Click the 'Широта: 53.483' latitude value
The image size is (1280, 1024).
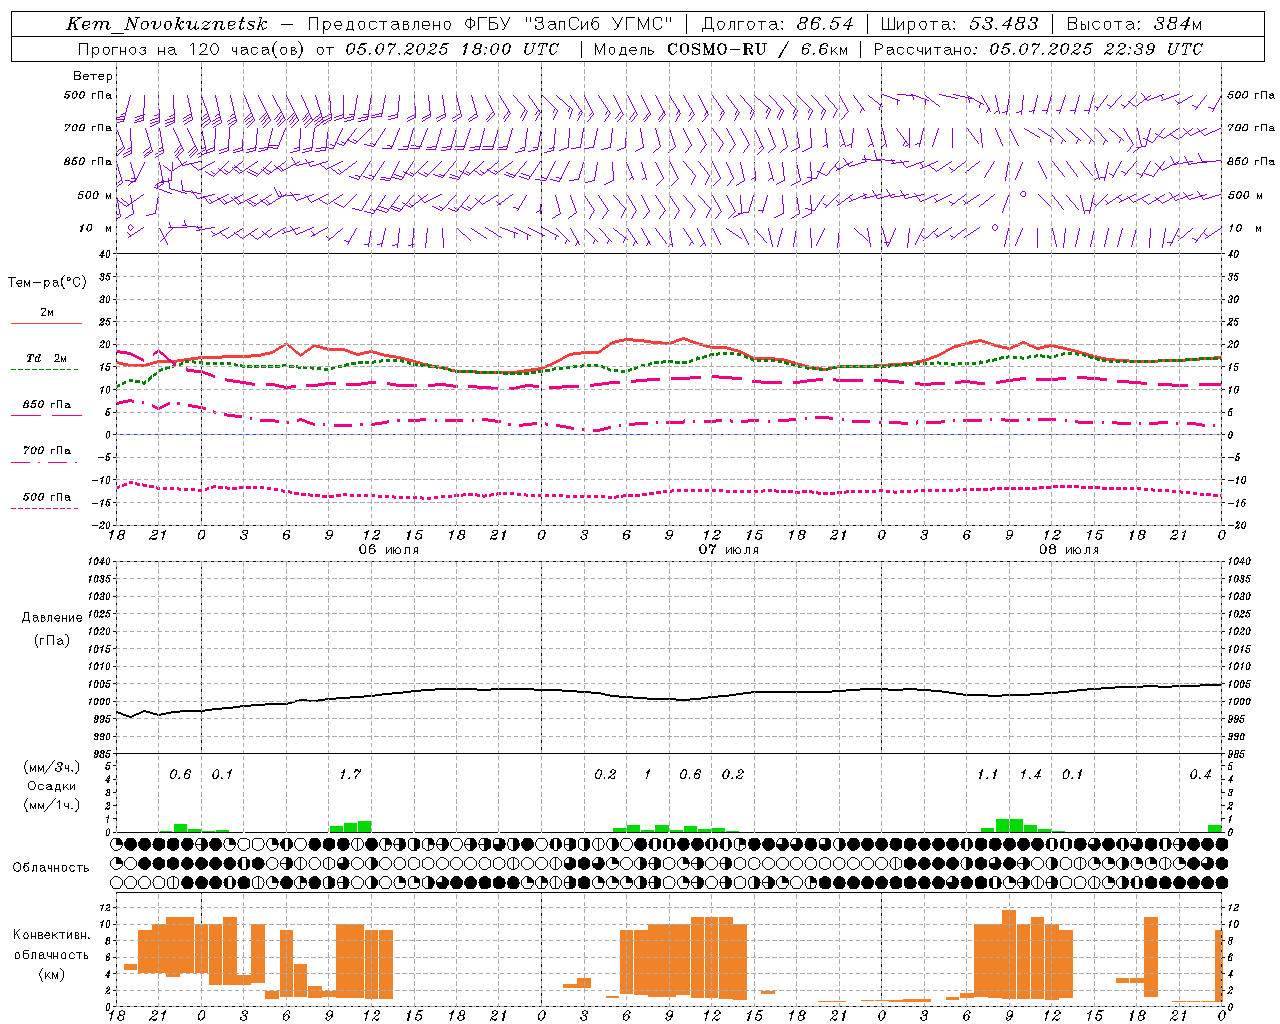[959, 24]
